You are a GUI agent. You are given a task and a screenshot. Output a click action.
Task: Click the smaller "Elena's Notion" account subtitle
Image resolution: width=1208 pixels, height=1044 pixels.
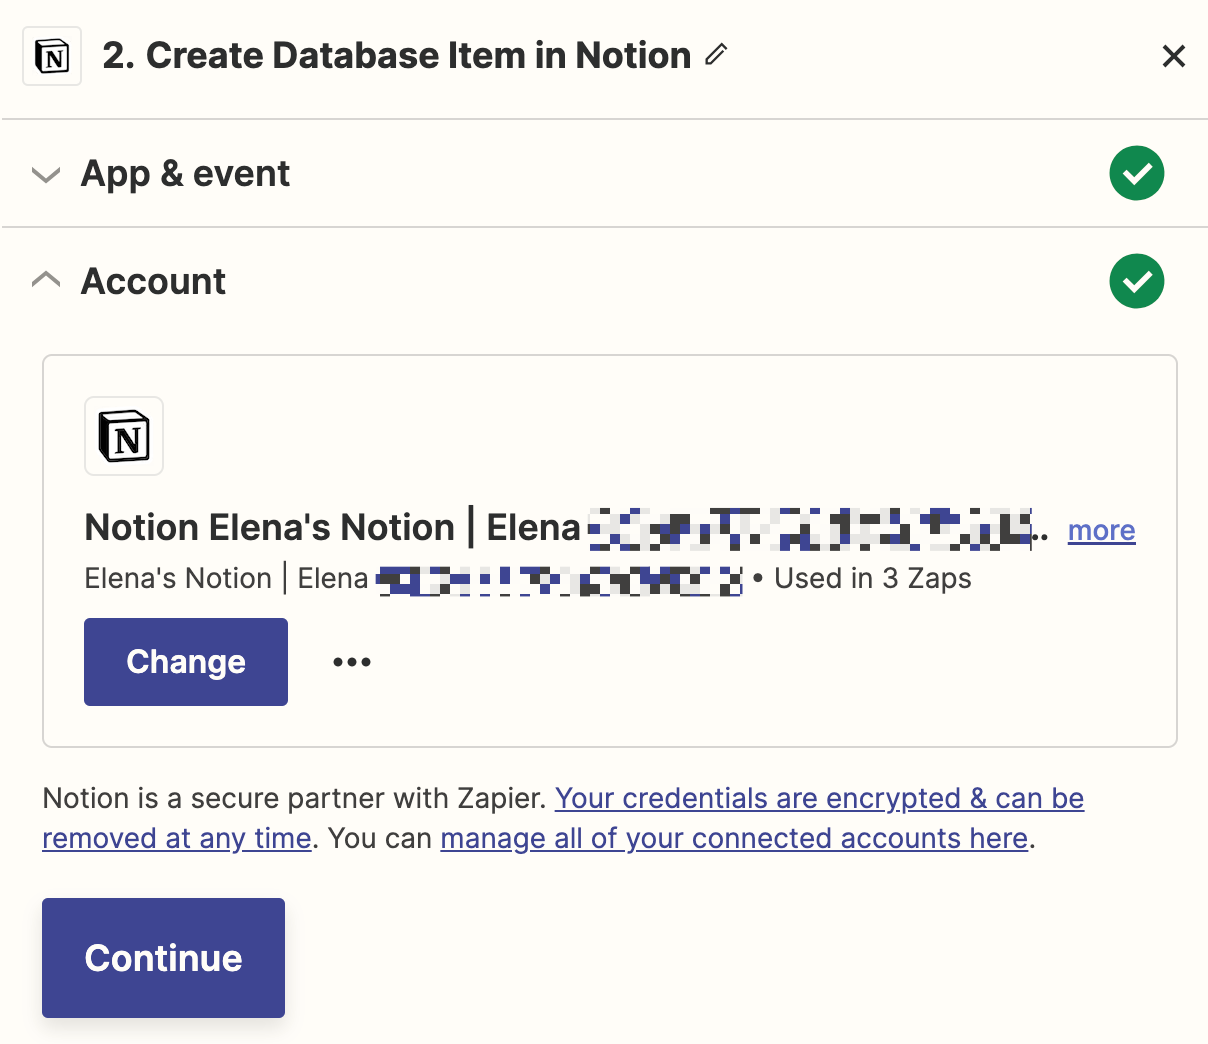(x=178, y=579)
